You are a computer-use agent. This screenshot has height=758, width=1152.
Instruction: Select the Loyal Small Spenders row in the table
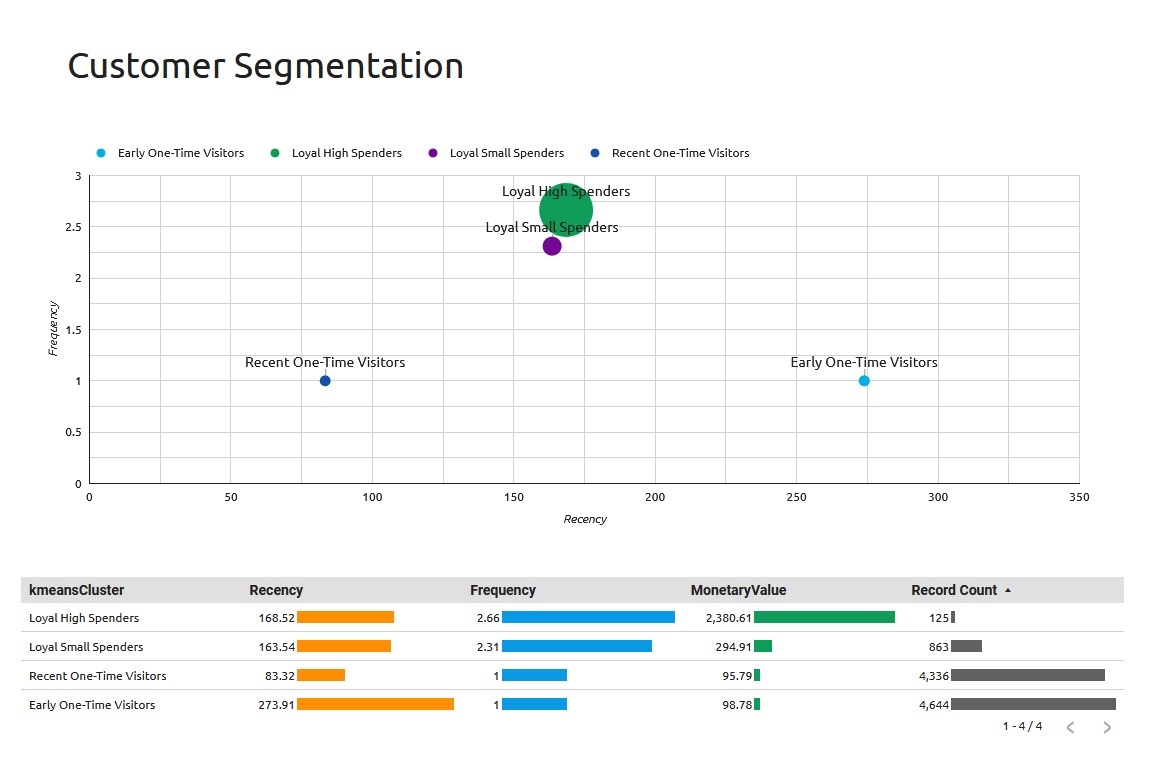pyautogui.click(x=88, y=647)
